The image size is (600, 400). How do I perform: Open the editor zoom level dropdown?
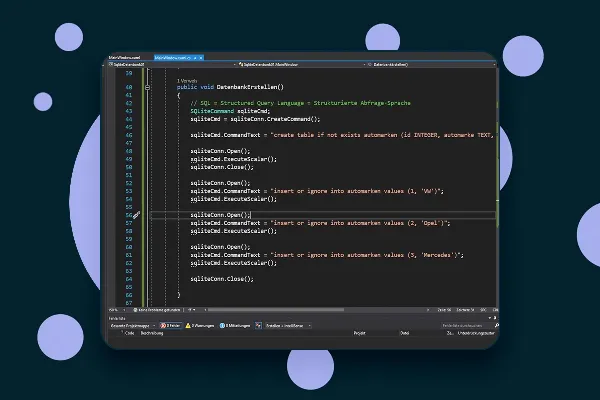pos(117,310)
